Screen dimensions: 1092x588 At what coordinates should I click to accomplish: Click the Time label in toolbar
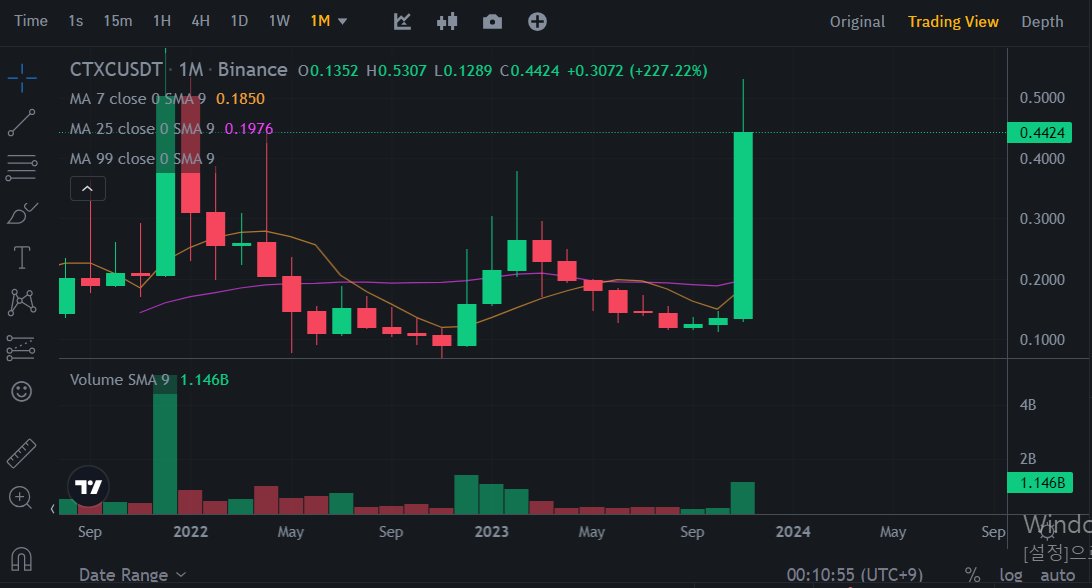(x=31, y=22)
